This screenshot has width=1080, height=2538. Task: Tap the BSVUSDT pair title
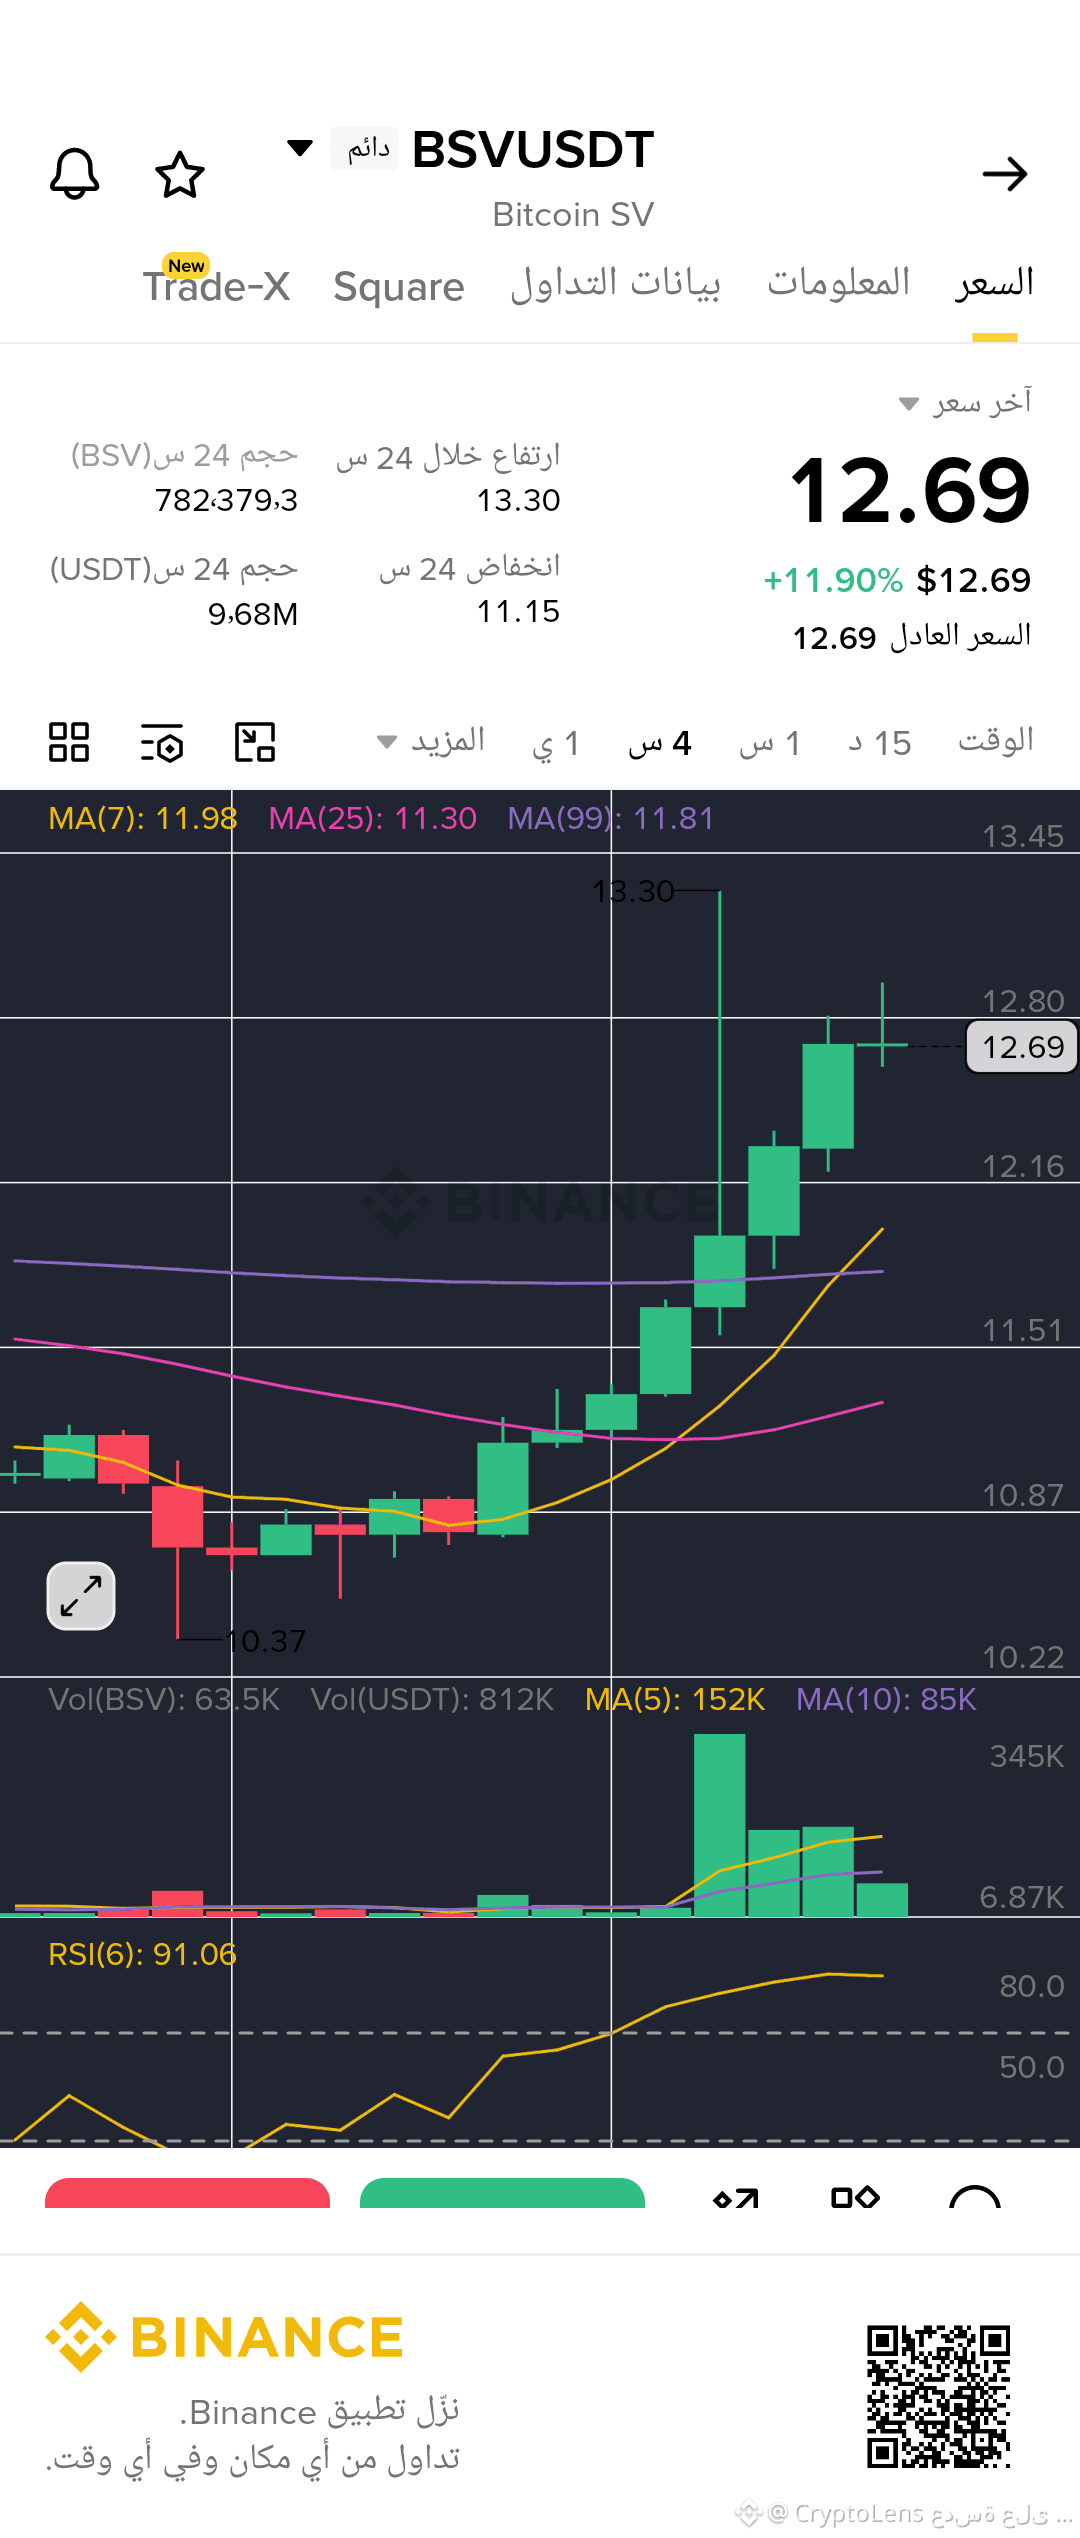(533, 150)
